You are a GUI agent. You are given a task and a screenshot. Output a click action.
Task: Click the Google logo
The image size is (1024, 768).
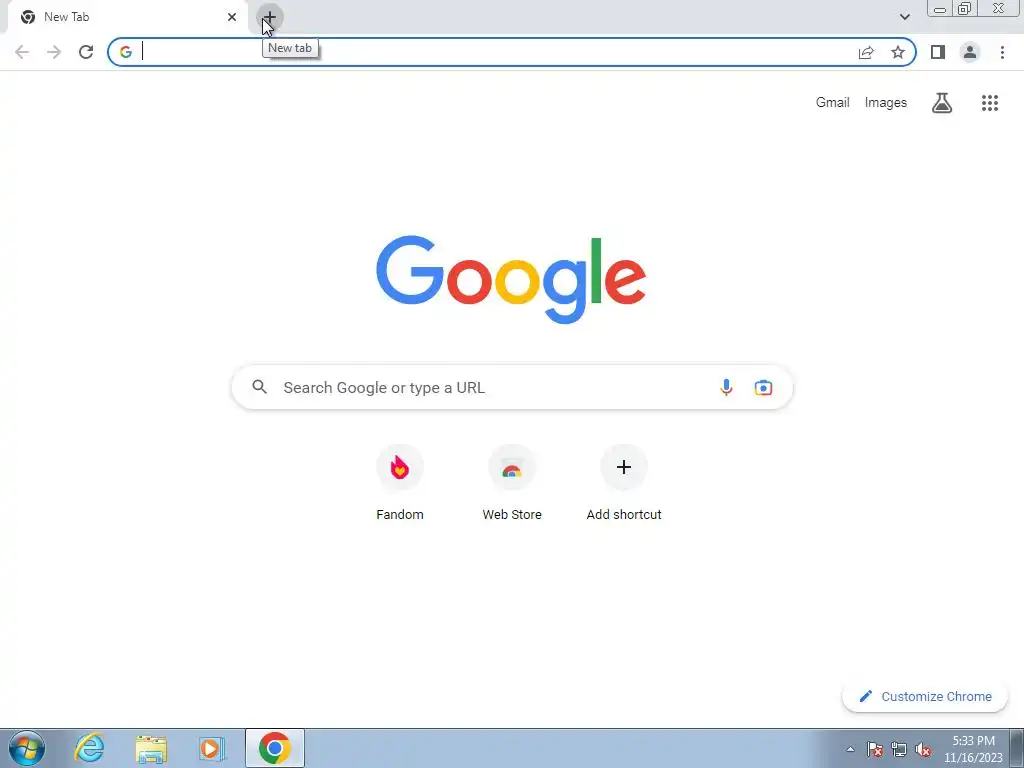coord(511,280)
